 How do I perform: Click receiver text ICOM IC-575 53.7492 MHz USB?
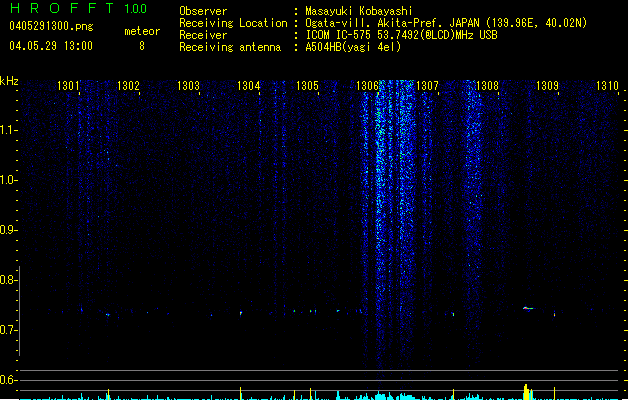click(x=401, y=35)
